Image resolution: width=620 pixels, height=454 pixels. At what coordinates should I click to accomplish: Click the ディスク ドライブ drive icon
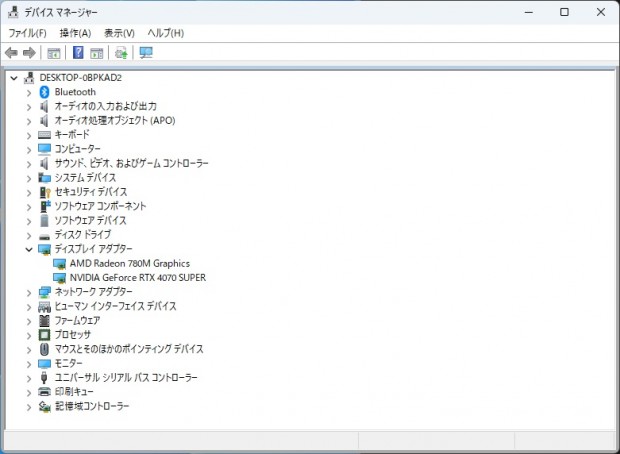click(x=44, y=236)
